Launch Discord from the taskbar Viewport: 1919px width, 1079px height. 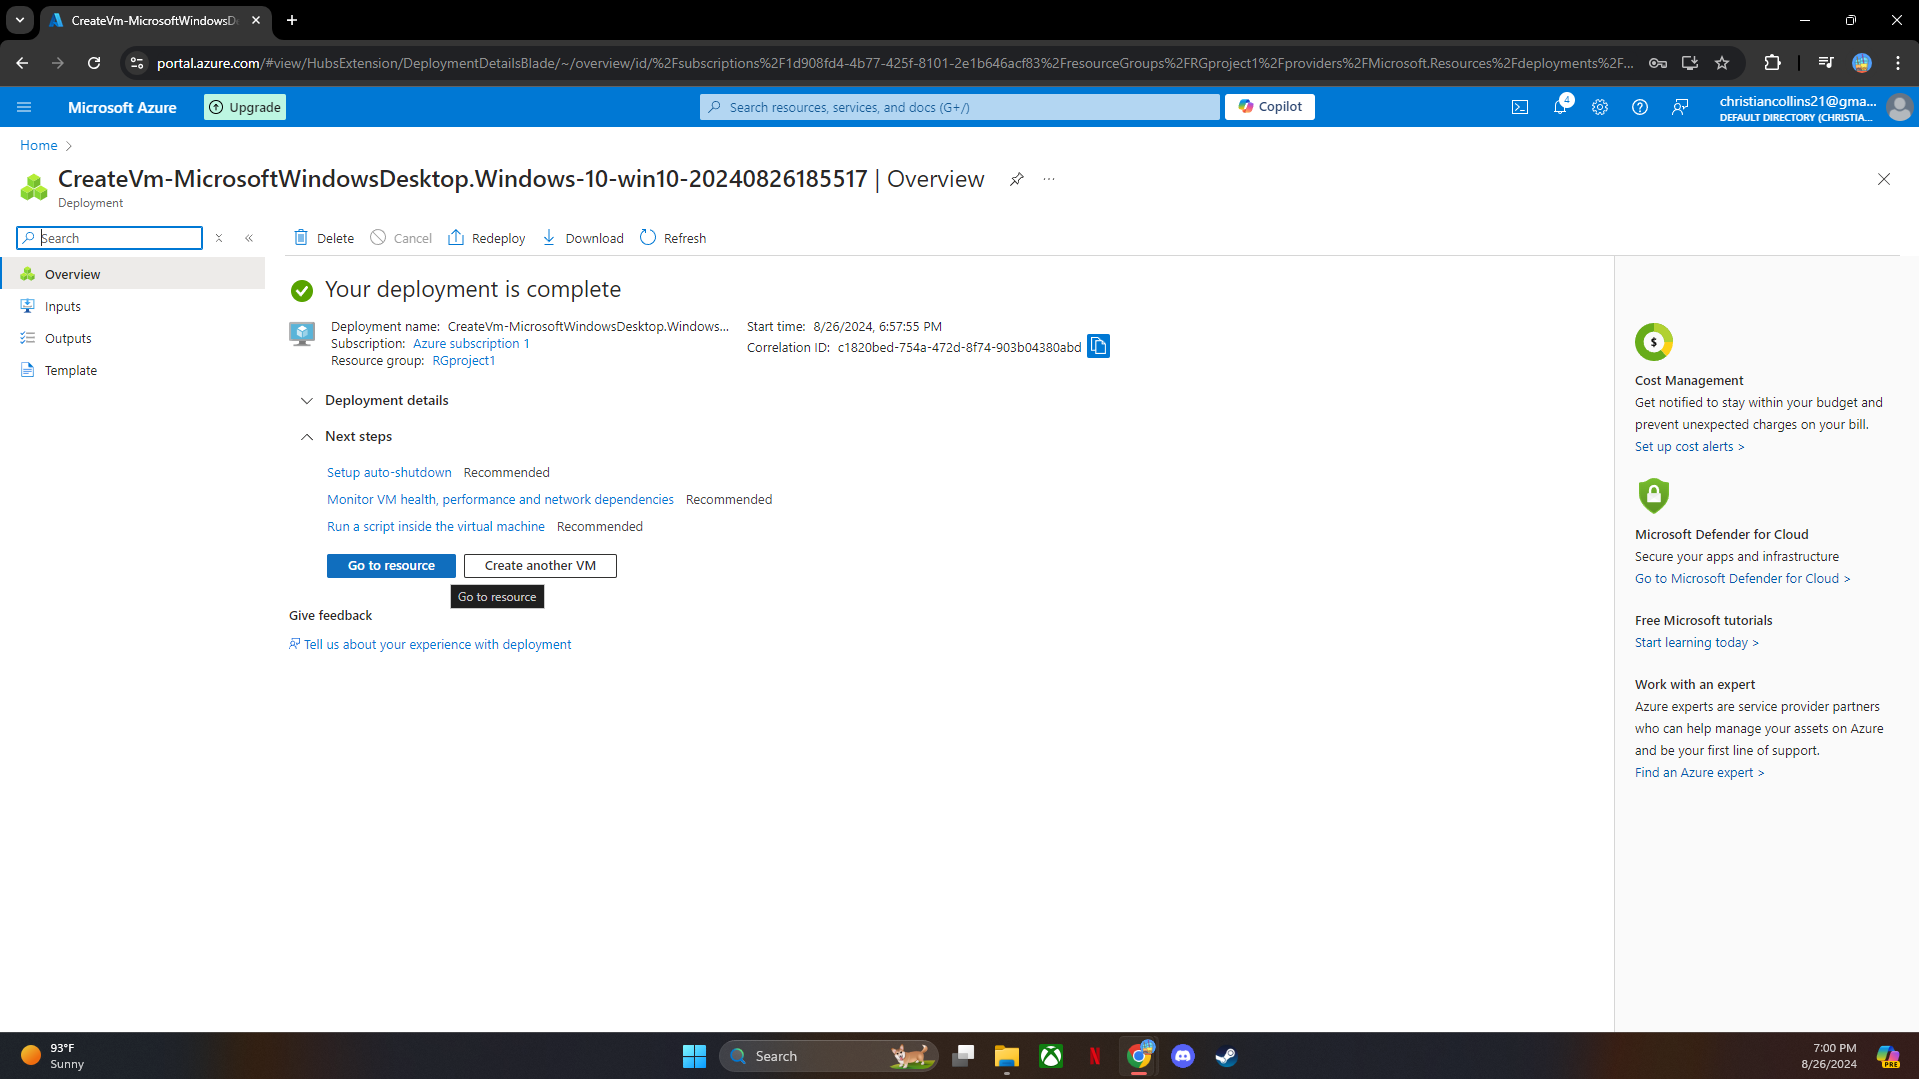[x=1182, y=1055]
